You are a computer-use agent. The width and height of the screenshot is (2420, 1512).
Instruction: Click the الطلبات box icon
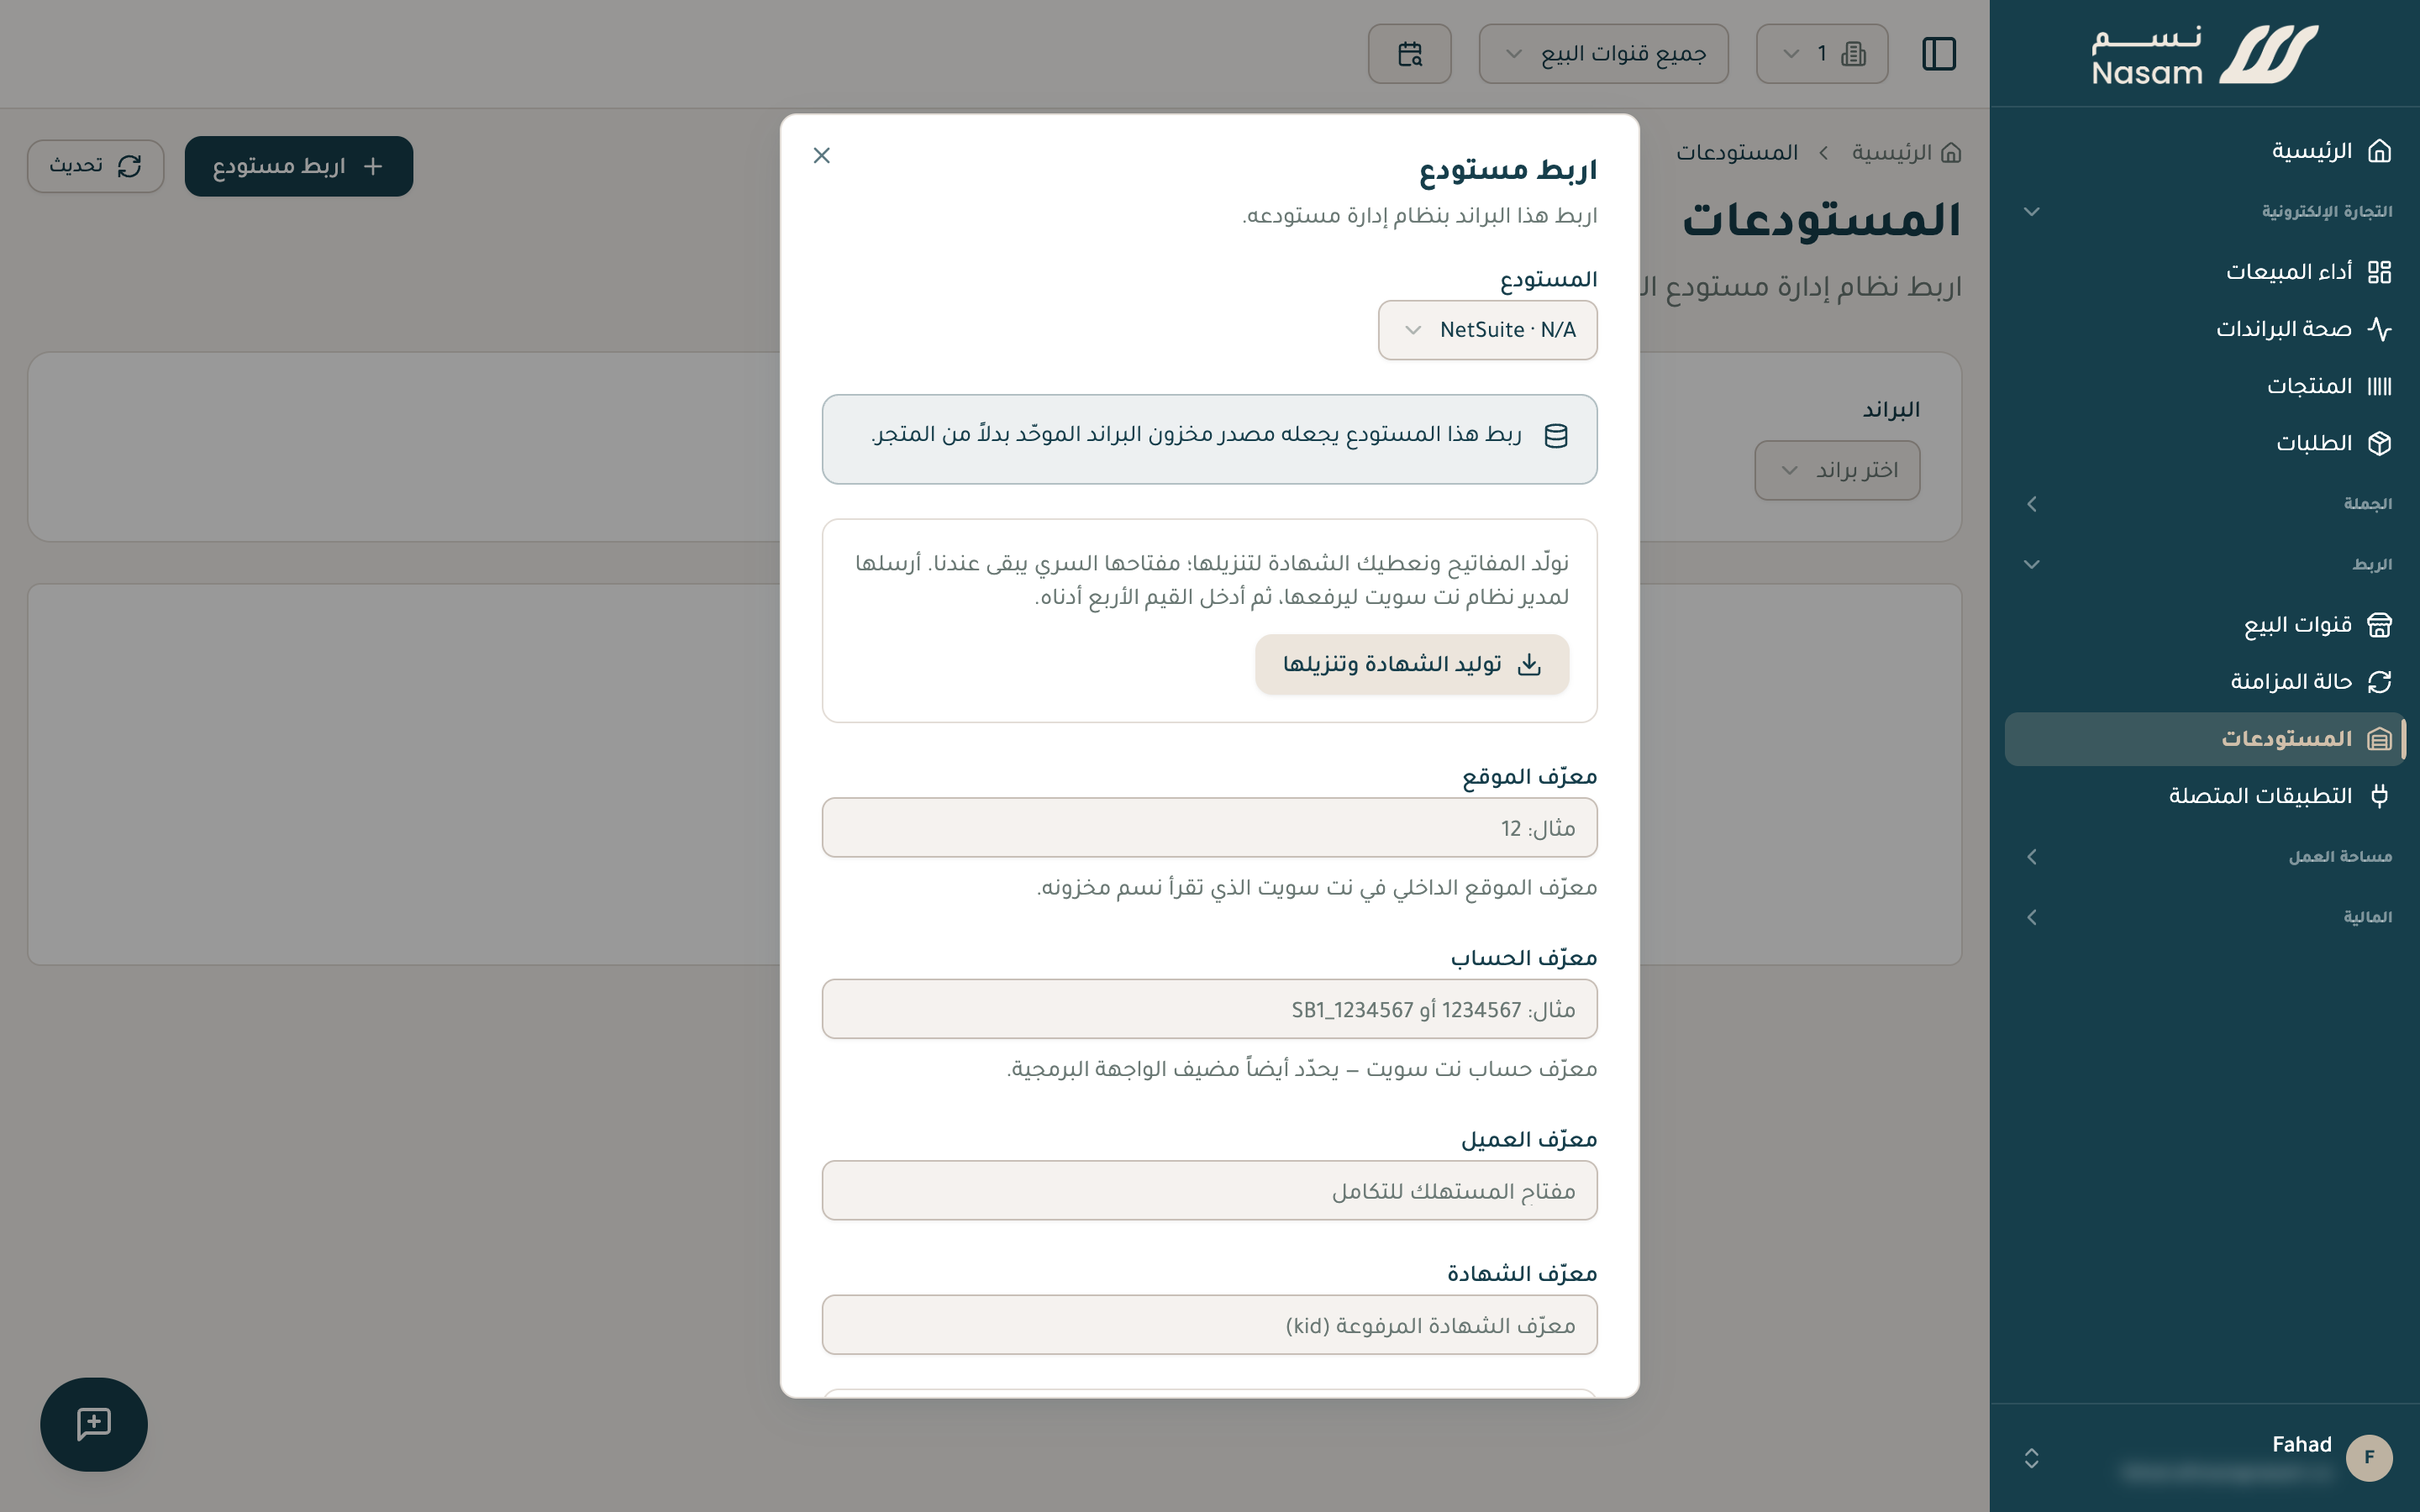(x=2380, y=443)
